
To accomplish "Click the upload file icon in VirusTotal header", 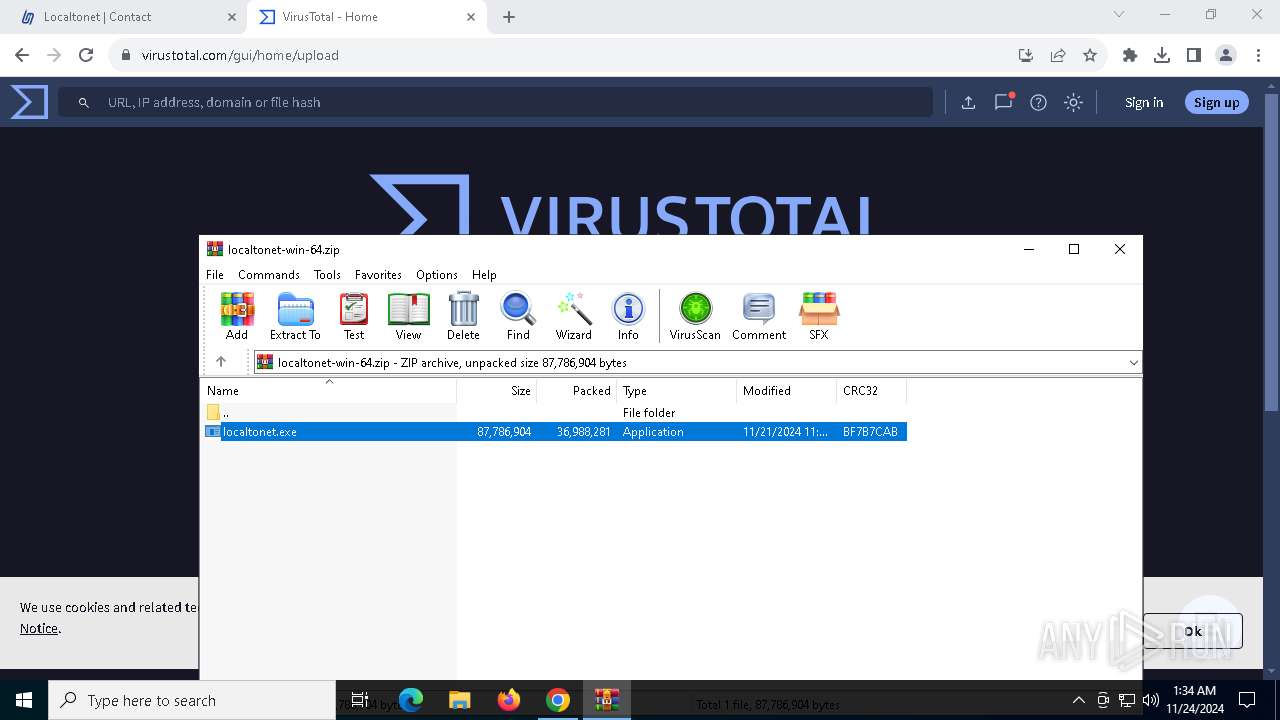I will 968,102.
